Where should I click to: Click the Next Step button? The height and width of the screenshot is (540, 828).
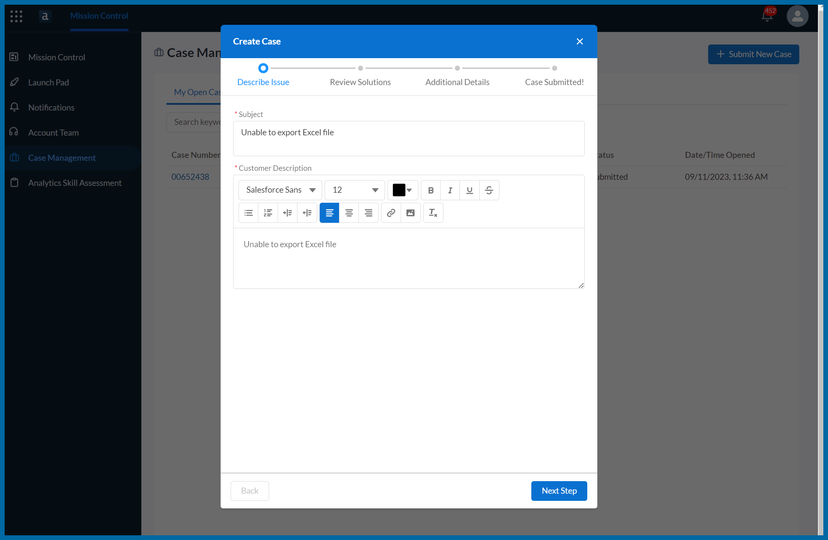coord(559,491)
